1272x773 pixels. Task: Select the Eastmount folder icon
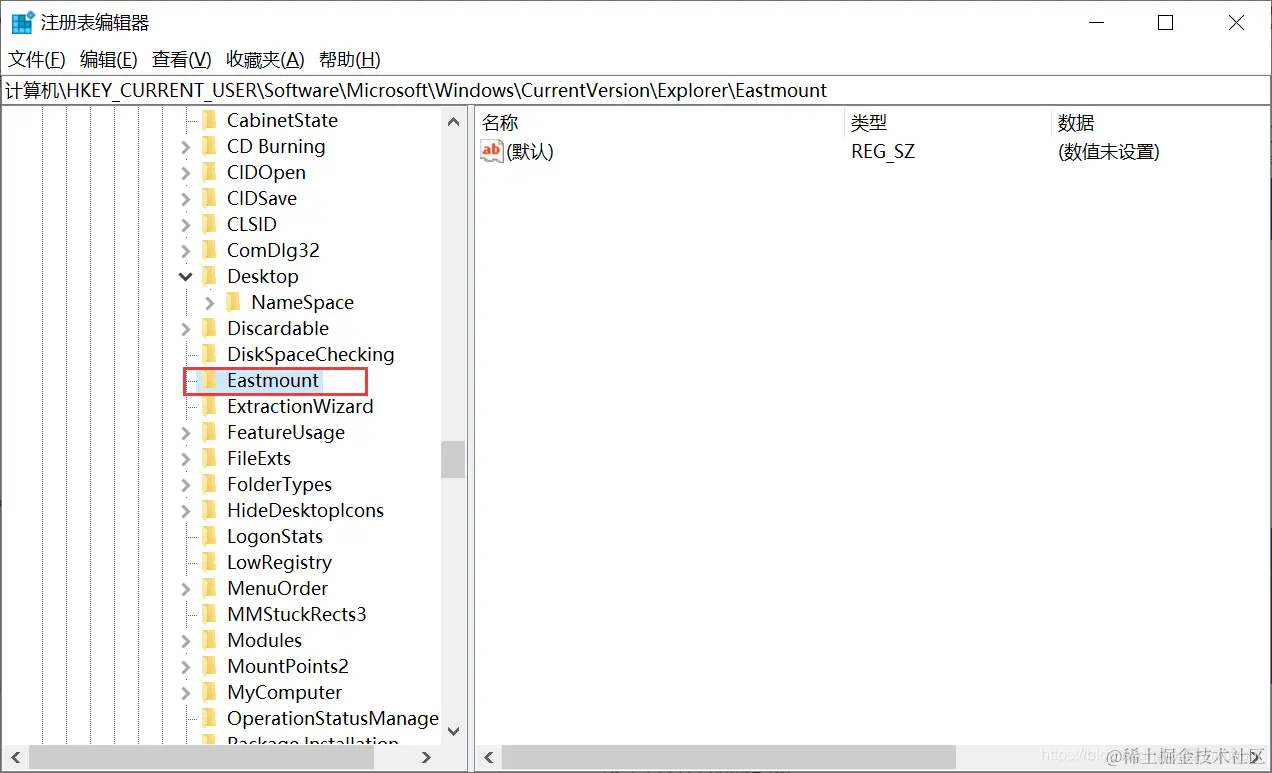209,380
